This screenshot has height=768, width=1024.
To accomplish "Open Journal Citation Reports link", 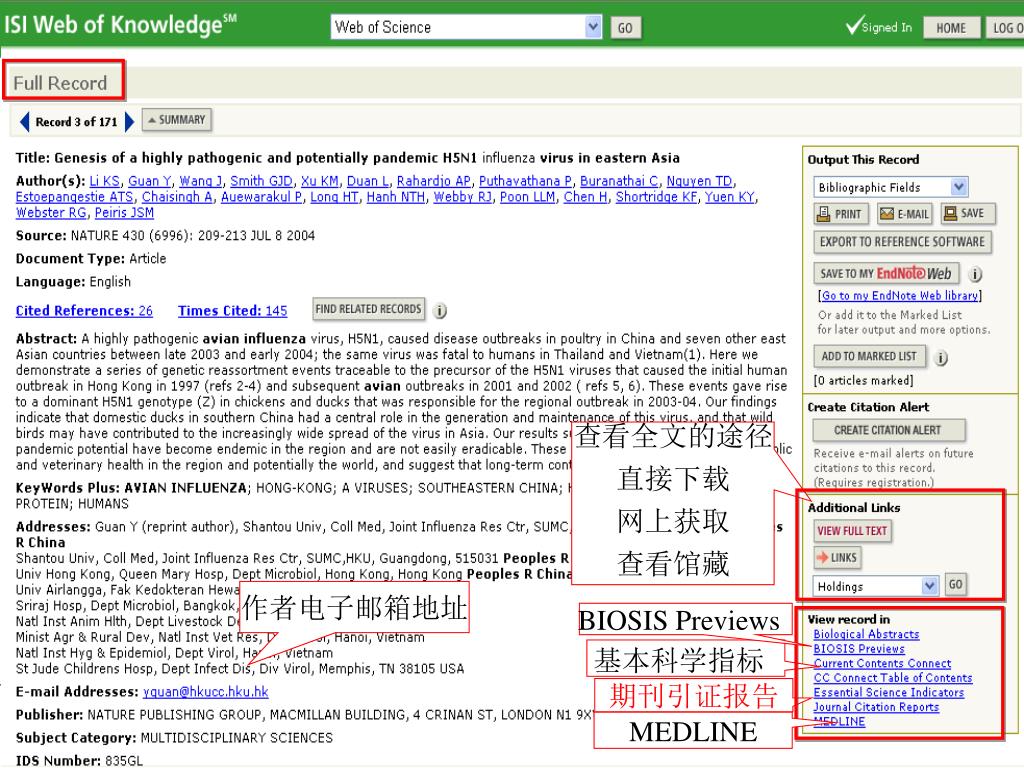I will pyautogui.click(x=876, y=707).
